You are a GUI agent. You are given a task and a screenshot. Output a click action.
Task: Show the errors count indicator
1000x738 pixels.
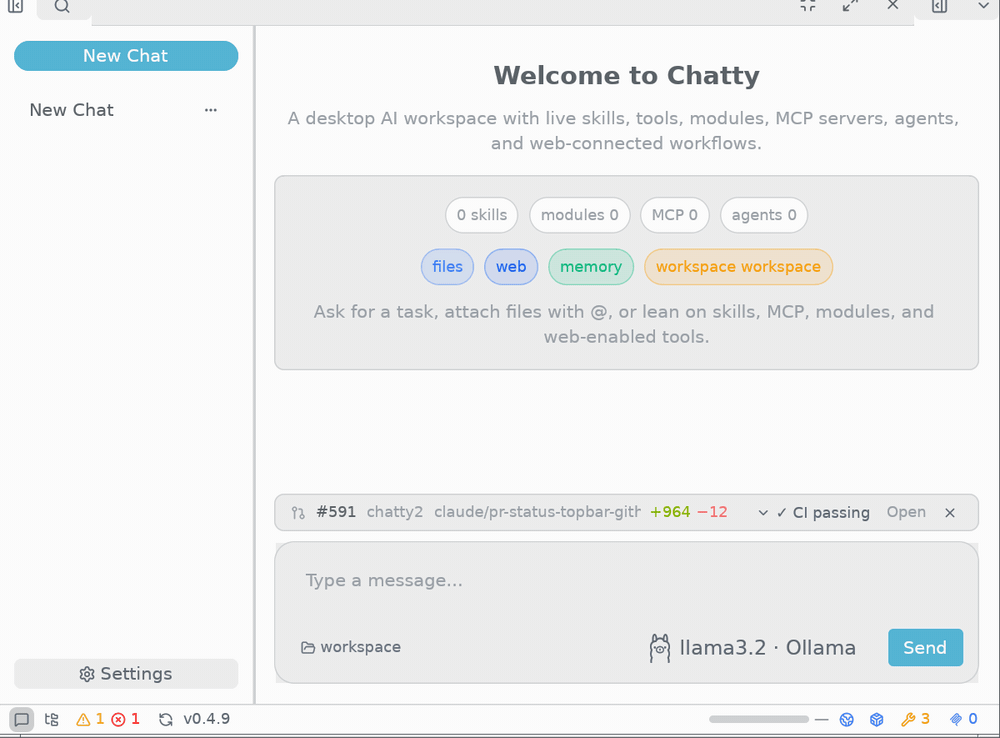125,720
